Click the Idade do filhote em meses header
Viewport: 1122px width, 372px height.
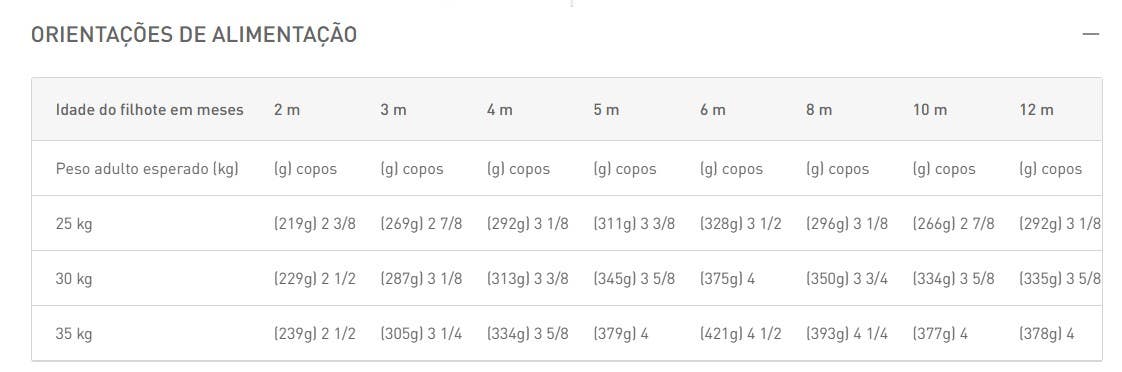pos(150,110)
